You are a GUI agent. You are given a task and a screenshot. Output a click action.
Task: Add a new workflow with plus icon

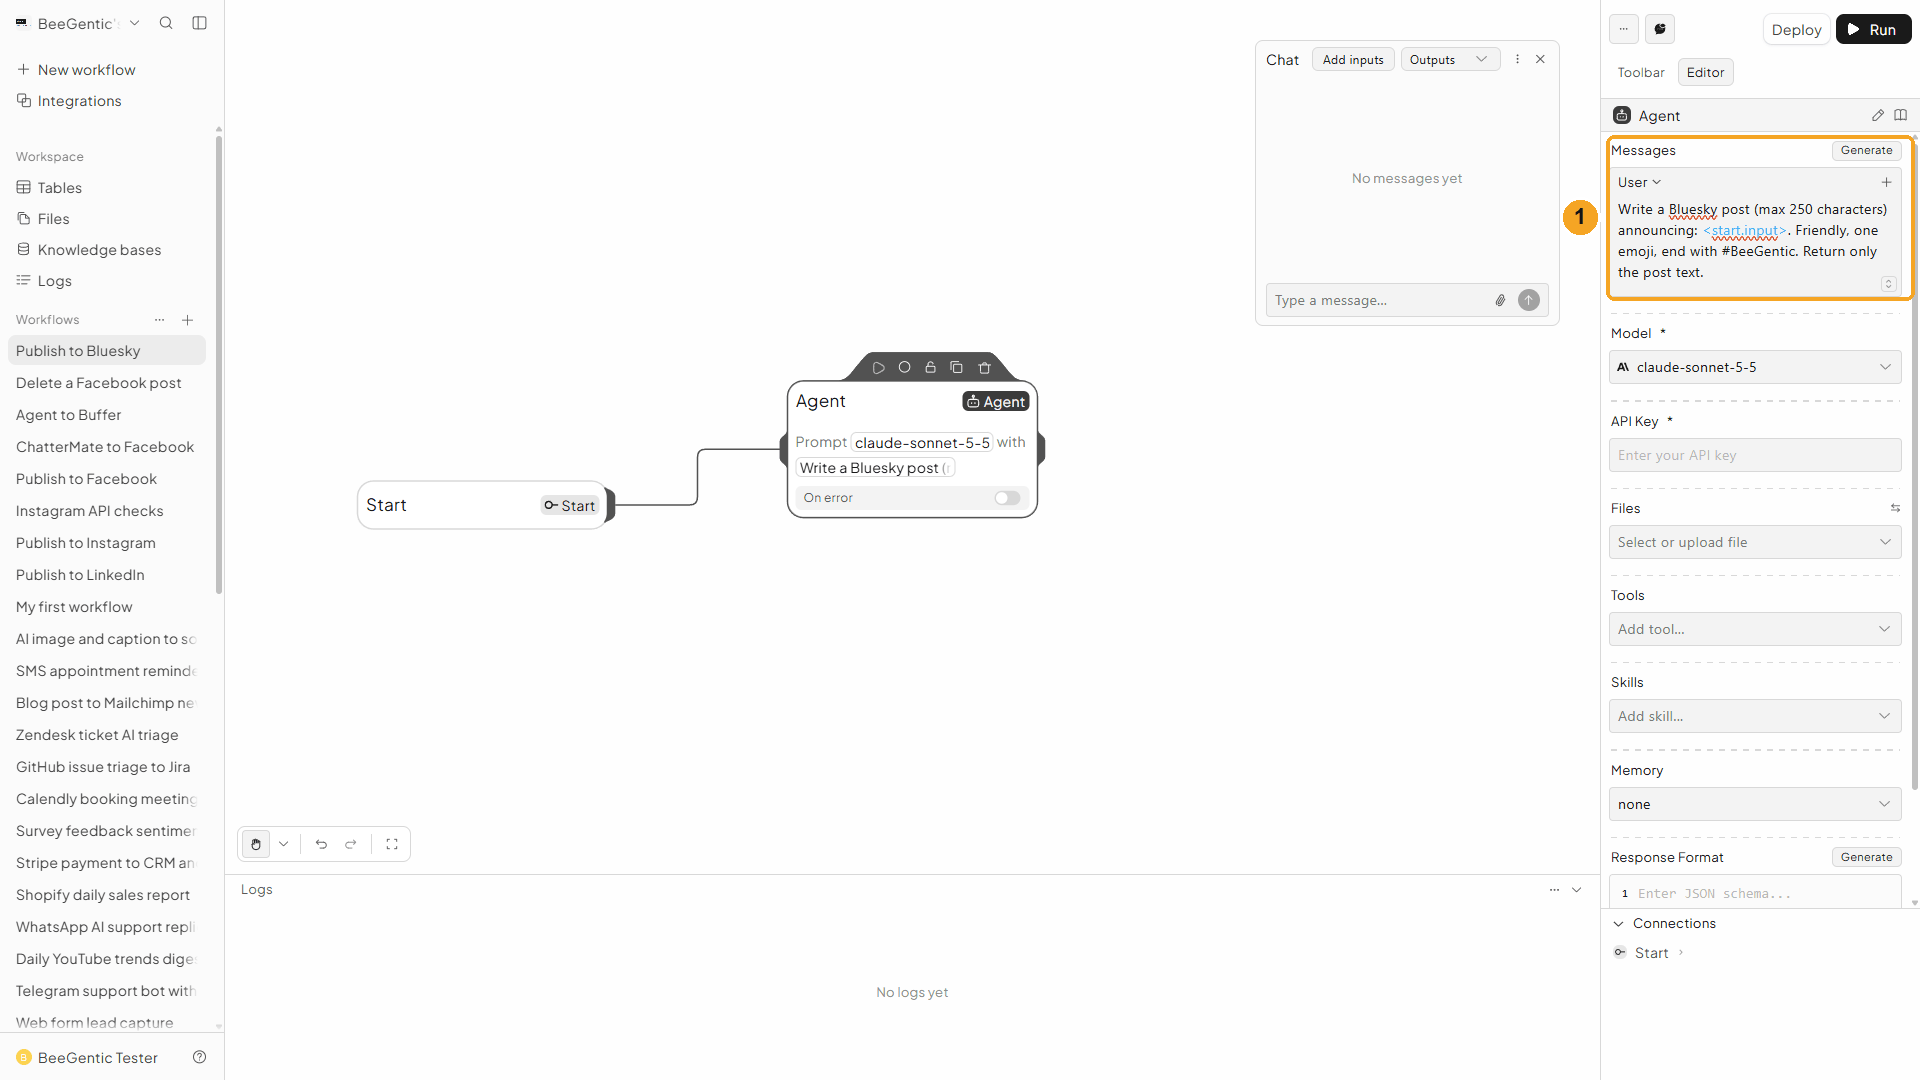click(187, 320)
